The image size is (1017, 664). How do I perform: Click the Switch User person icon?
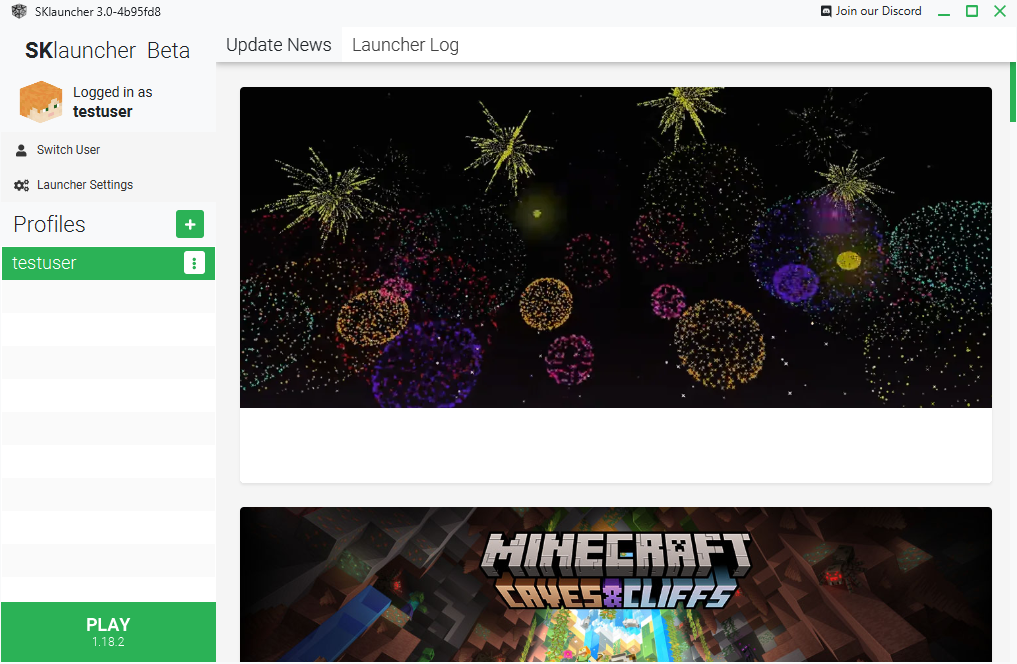[x=21, y=150]
